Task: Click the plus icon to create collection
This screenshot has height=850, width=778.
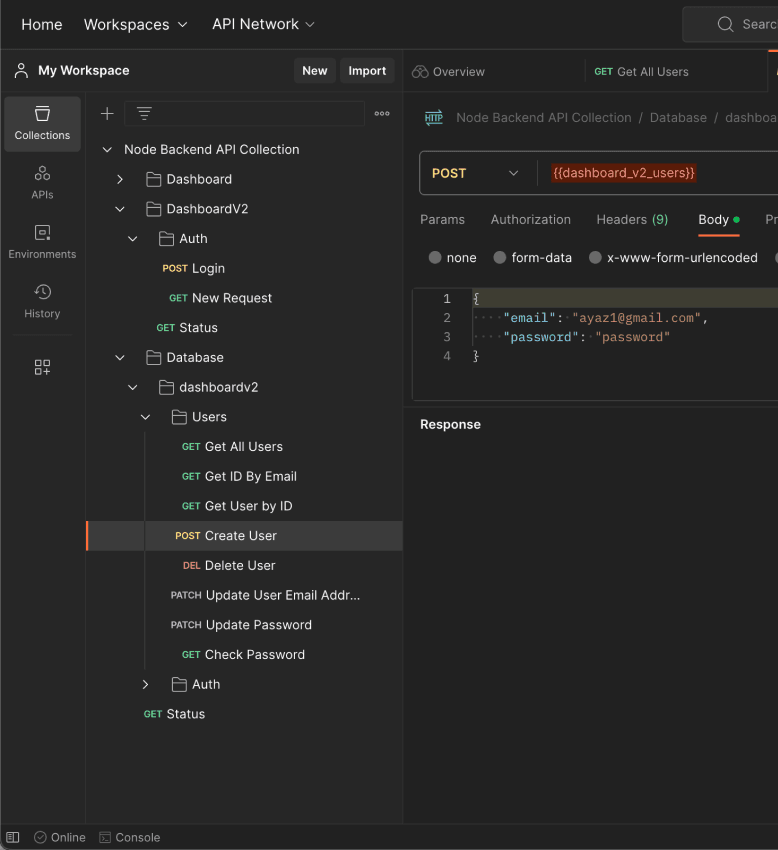Action: 107,114
